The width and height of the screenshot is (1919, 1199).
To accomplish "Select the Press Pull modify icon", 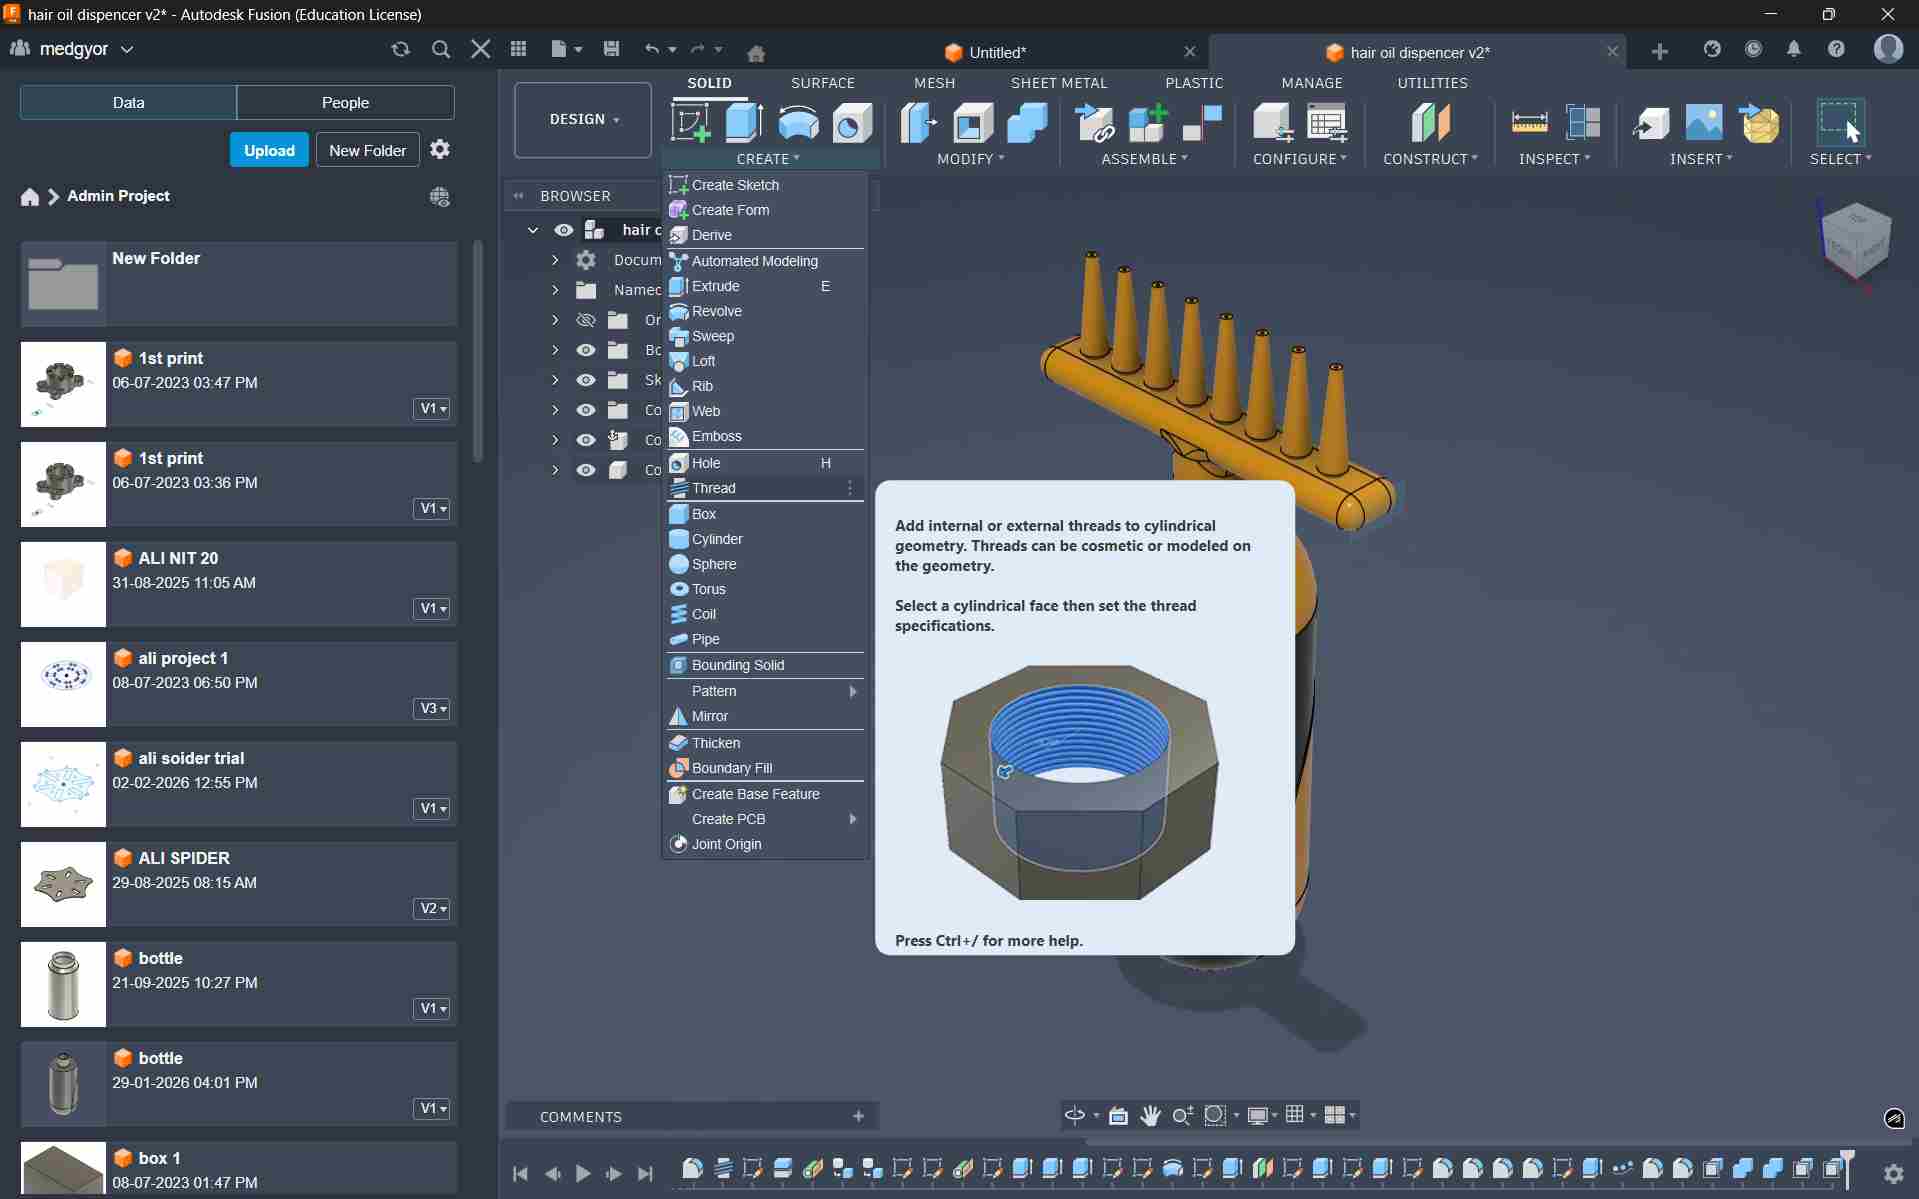I will click(918, 123).
